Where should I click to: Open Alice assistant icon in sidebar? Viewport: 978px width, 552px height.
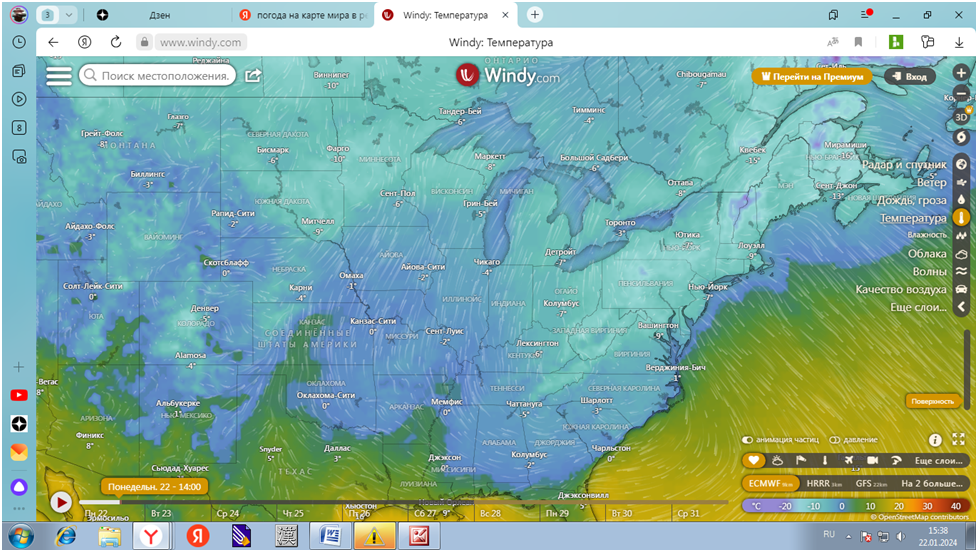coord(19,487)
